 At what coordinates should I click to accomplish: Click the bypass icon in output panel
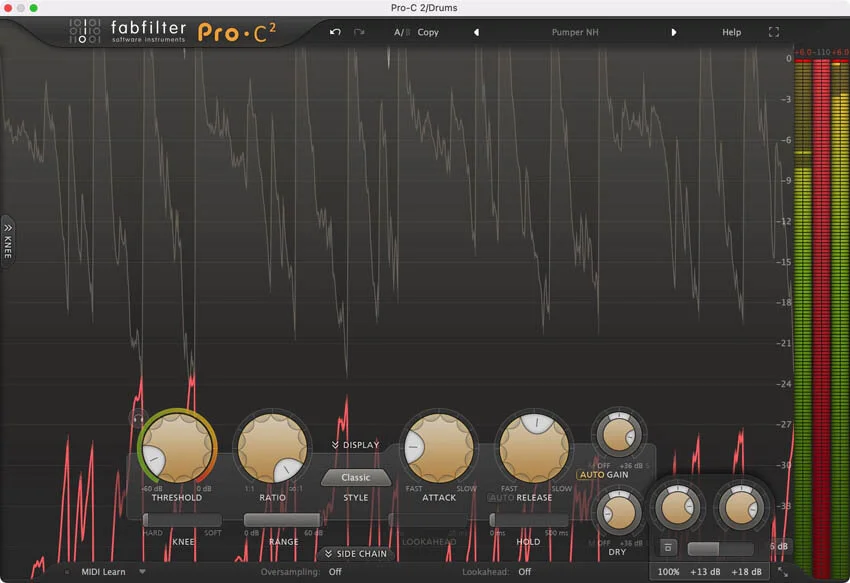pos(668,548)
